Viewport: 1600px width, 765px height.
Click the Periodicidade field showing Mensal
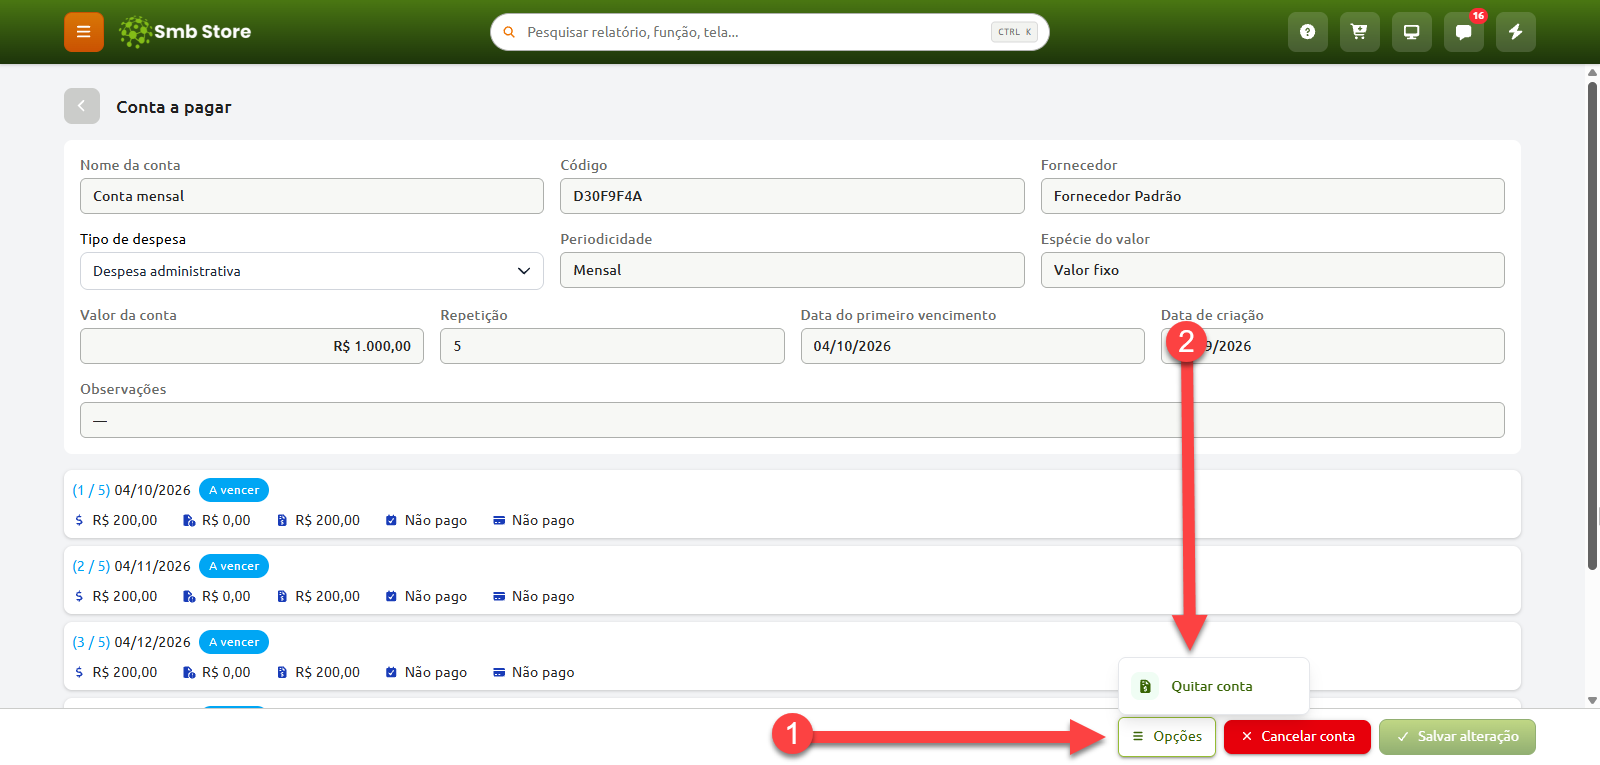pyautogui.click(x=792, y=270)
